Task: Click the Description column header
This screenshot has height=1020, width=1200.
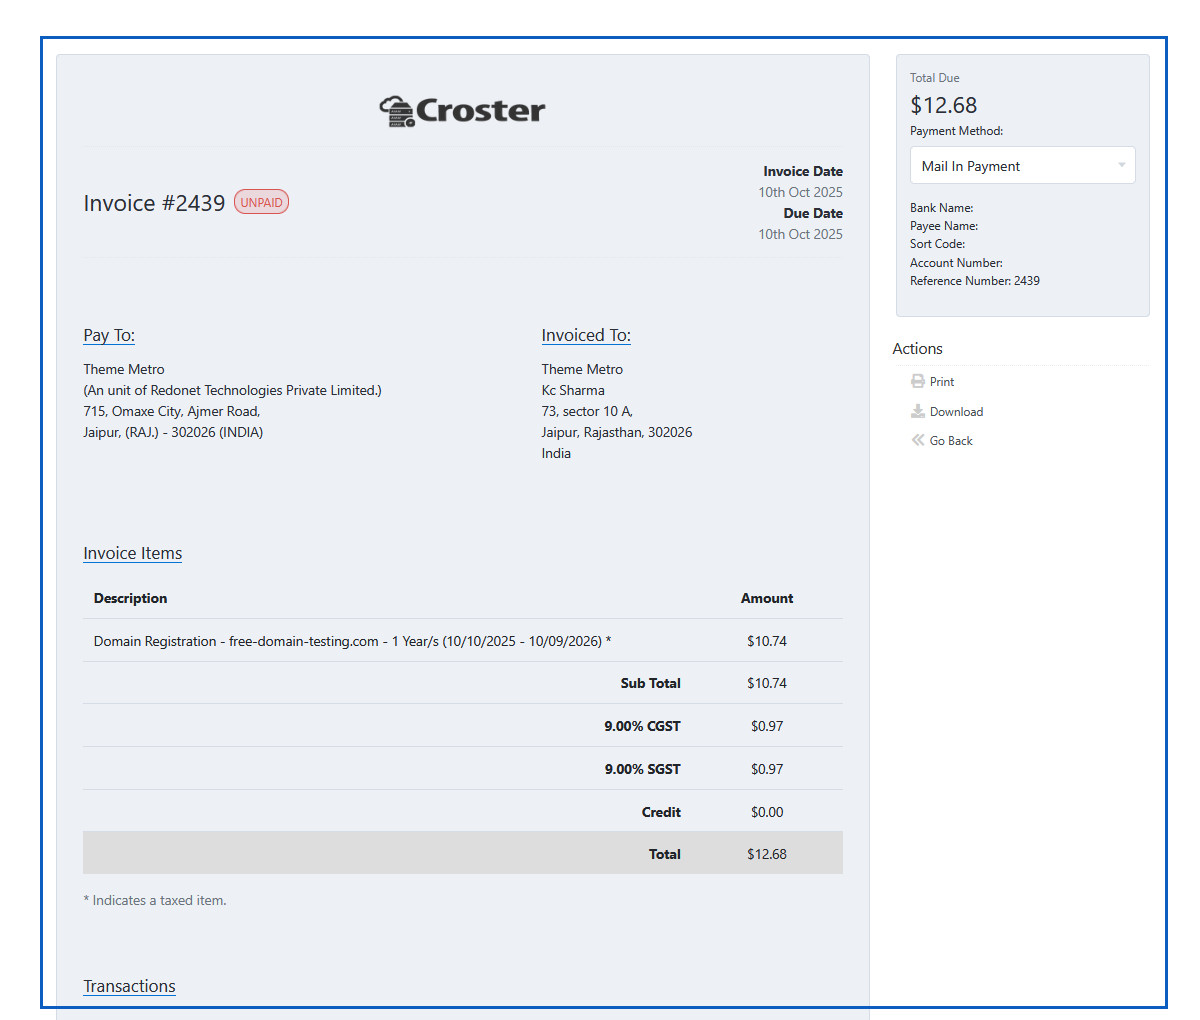Action: 130,598
